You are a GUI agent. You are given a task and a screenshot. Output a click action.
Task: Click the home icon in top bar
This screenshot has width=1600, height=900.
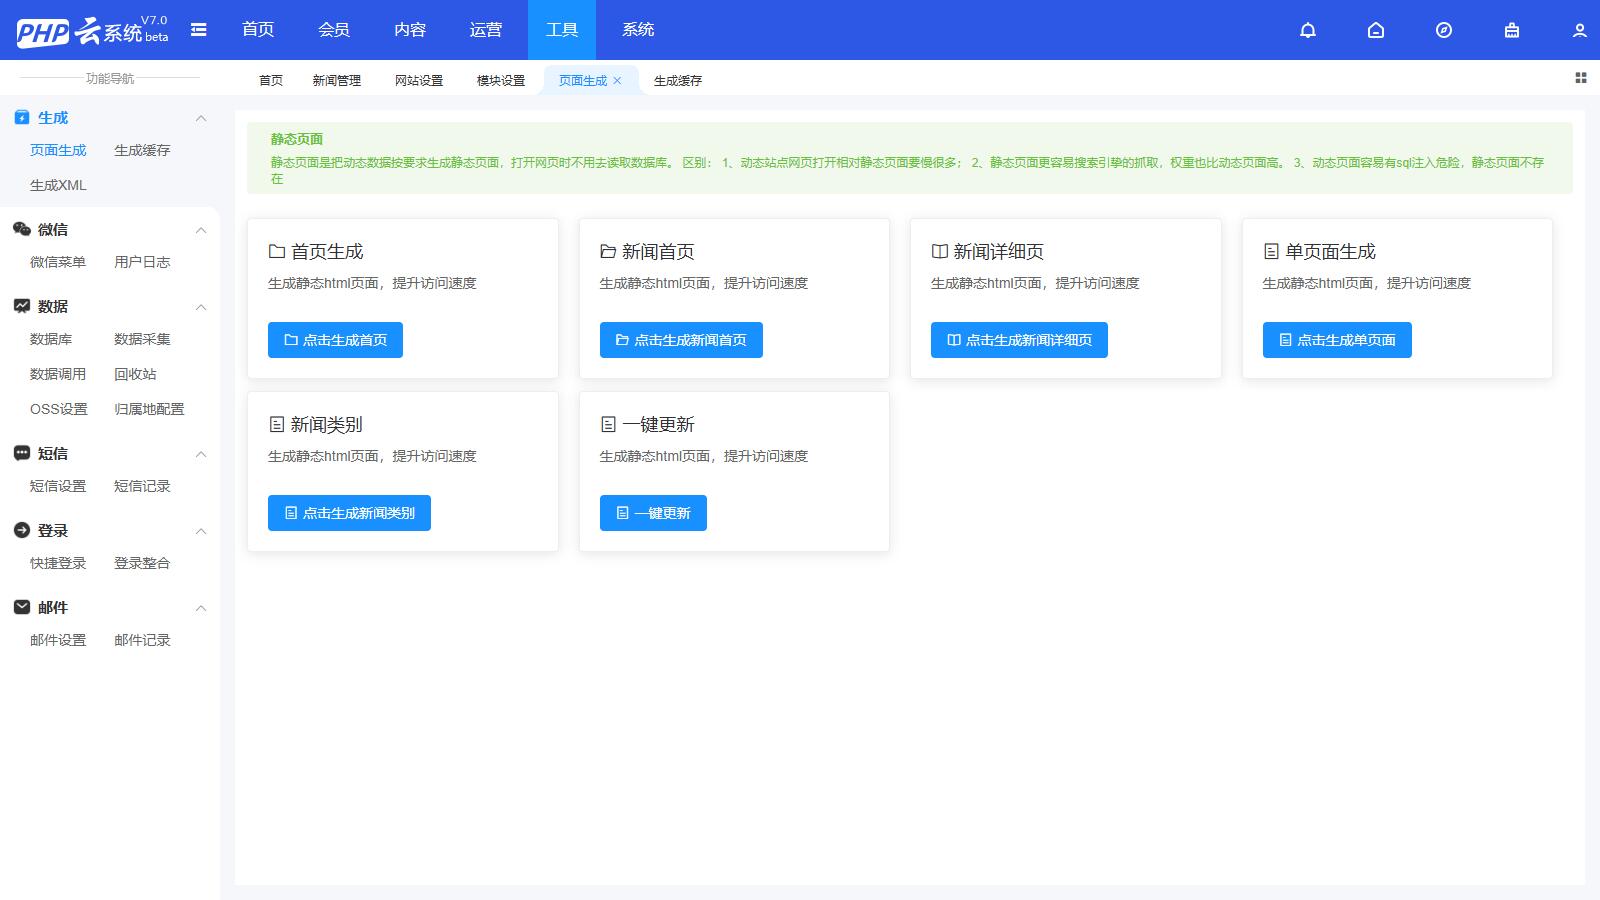(x=1376, y=30)
